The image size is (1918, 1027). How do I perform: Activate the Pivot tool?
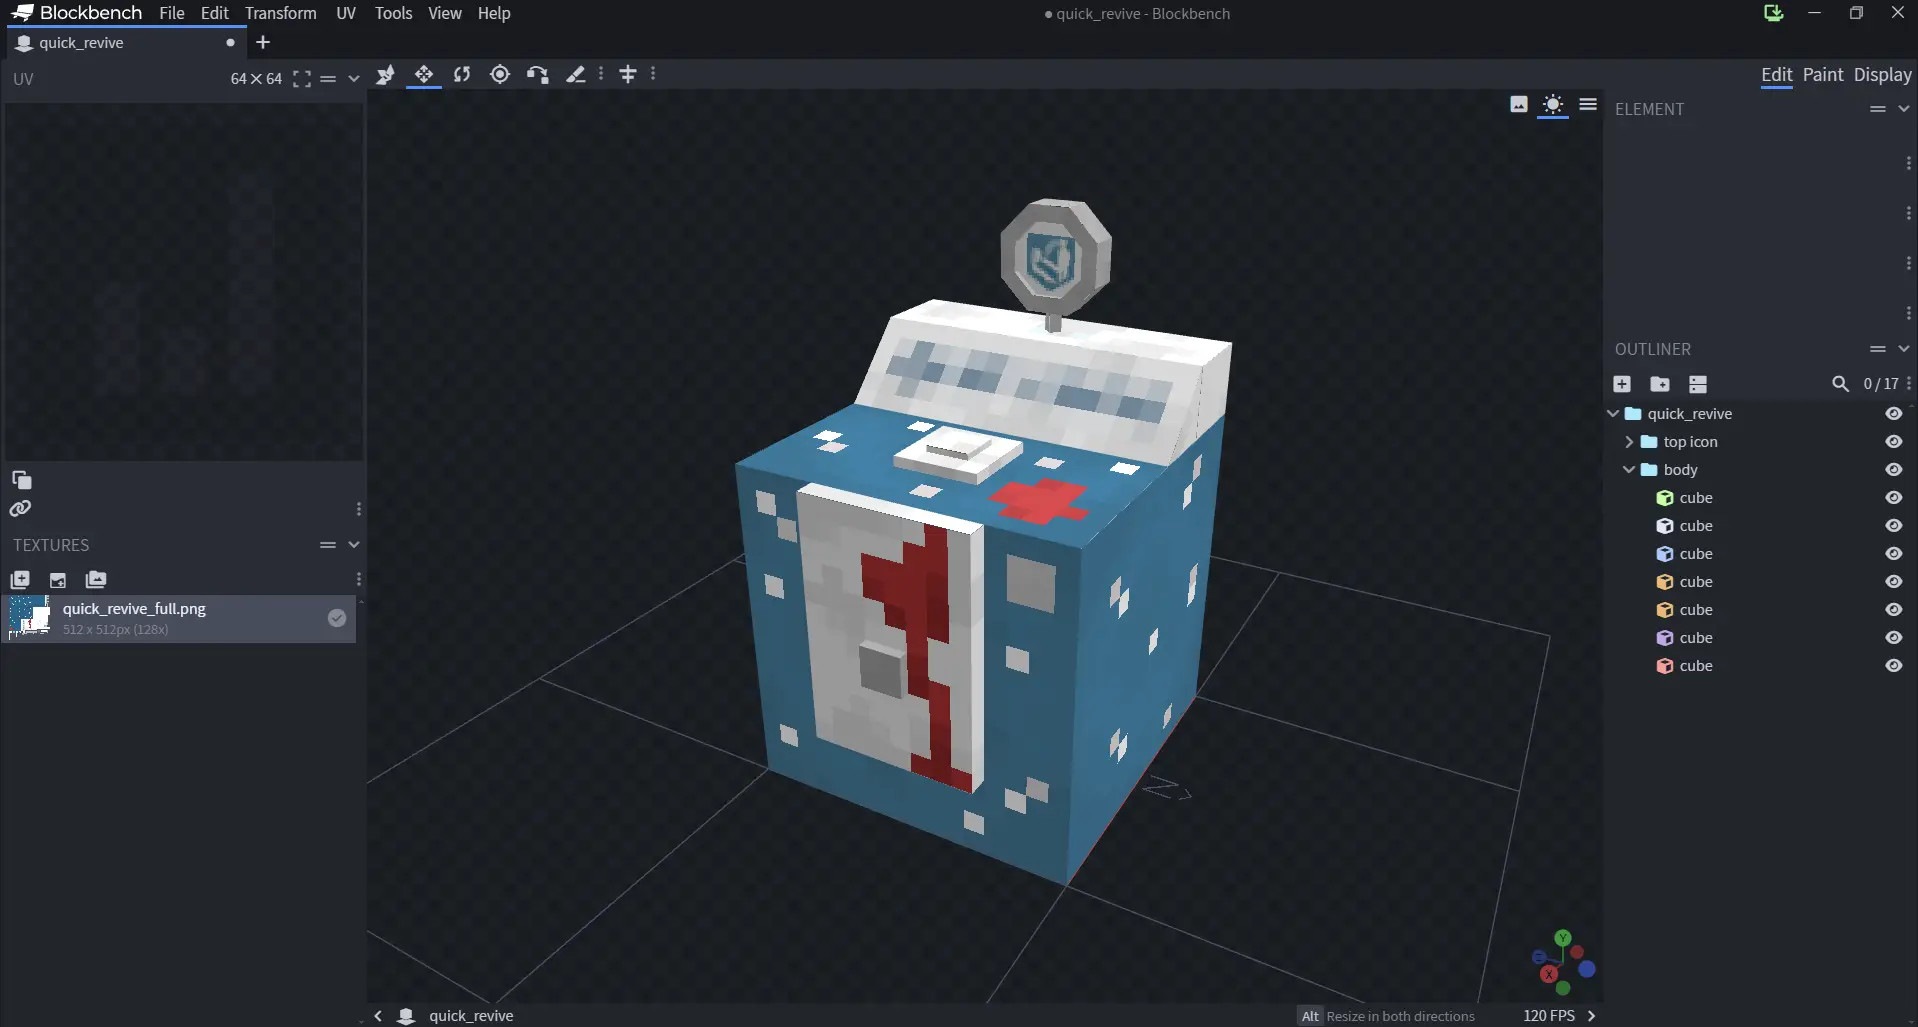coord(499,74)
